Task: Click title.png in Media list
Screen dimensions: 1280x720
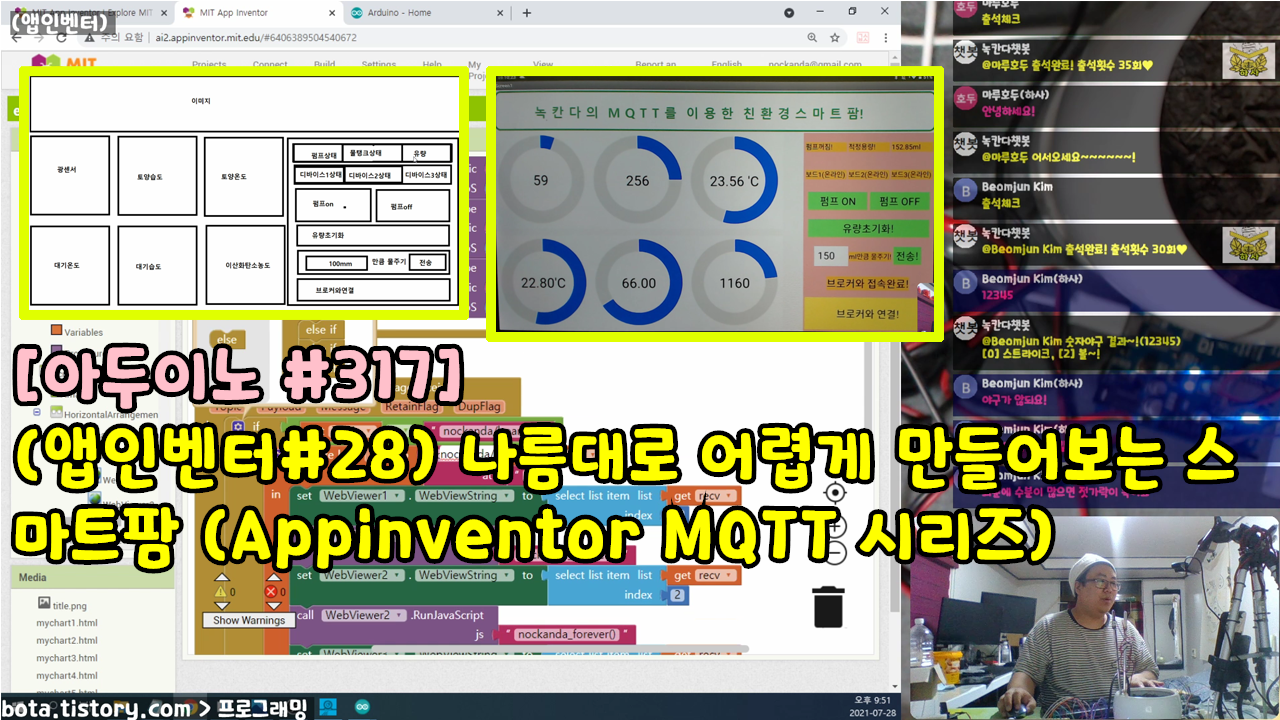Action: [69, 605]
